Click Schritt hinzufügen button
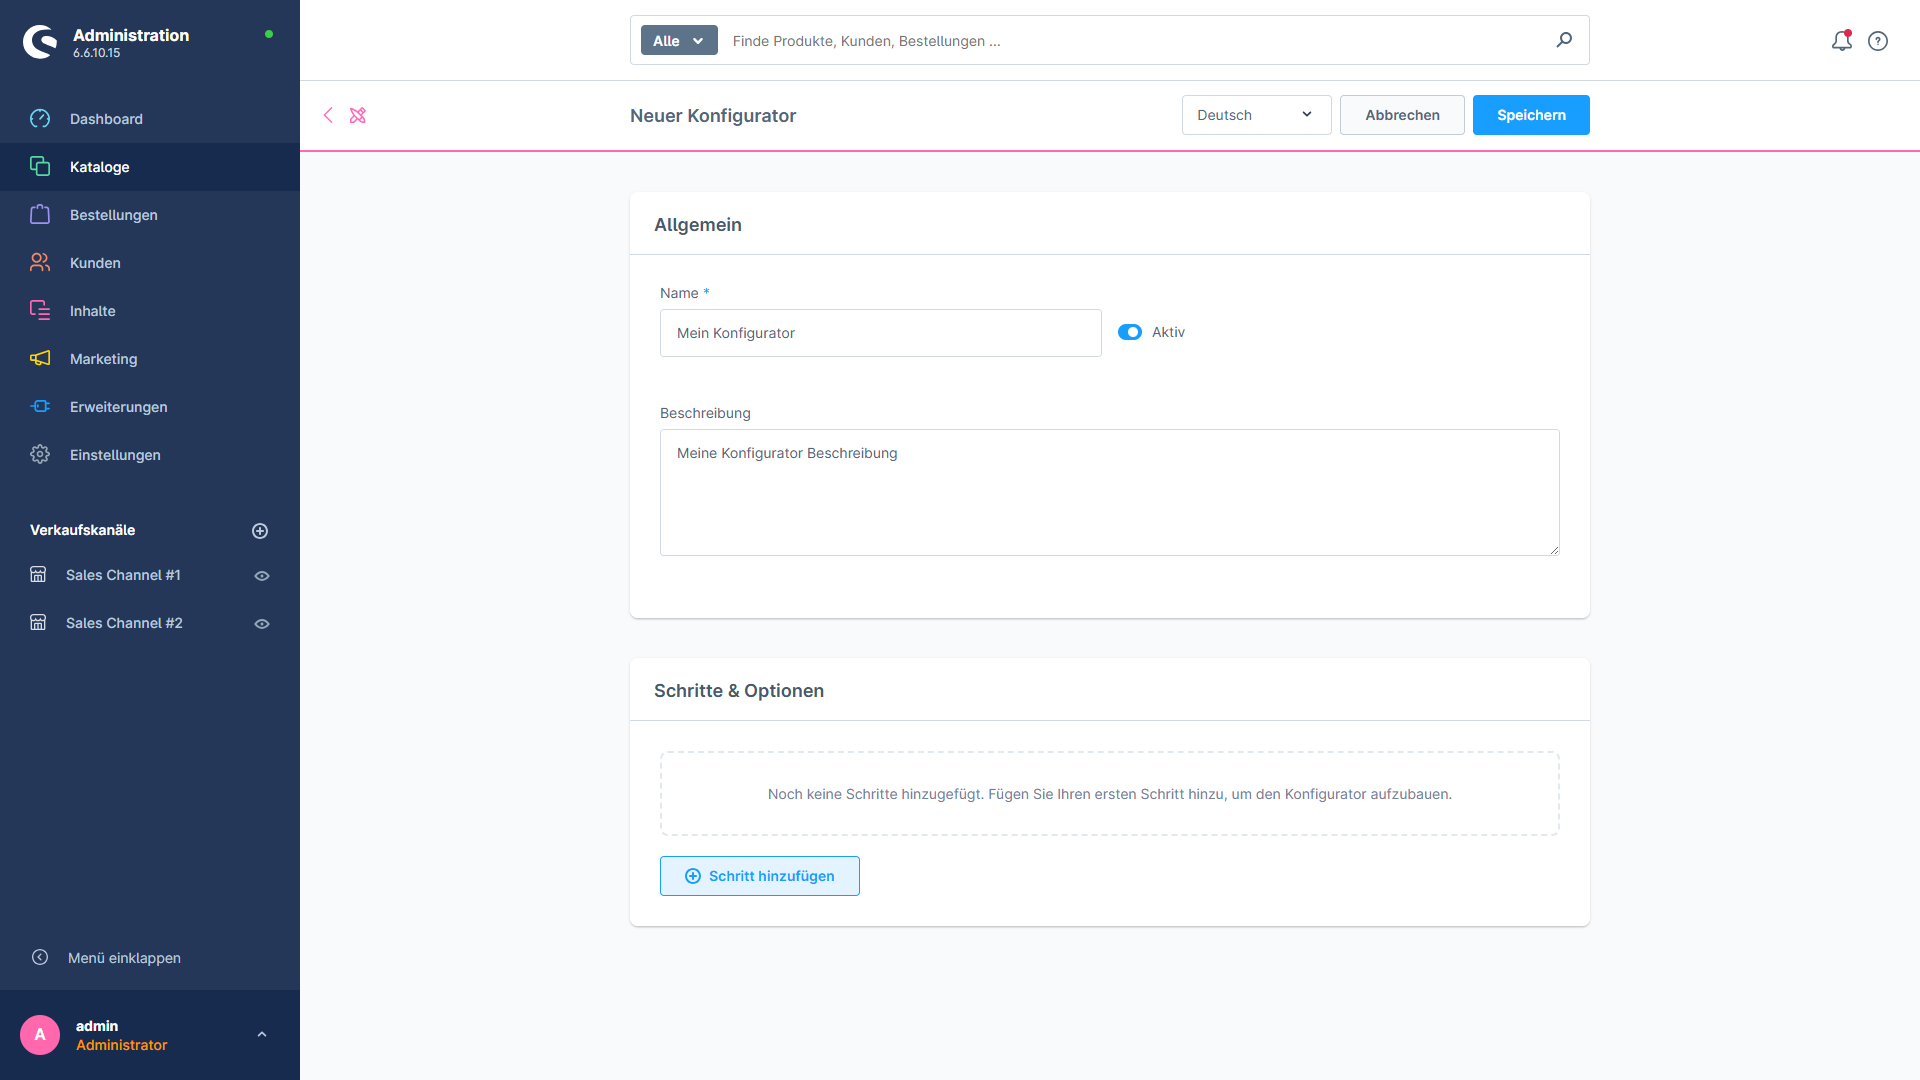This screenshot has height=1080, width=1920. pos(760,876)
